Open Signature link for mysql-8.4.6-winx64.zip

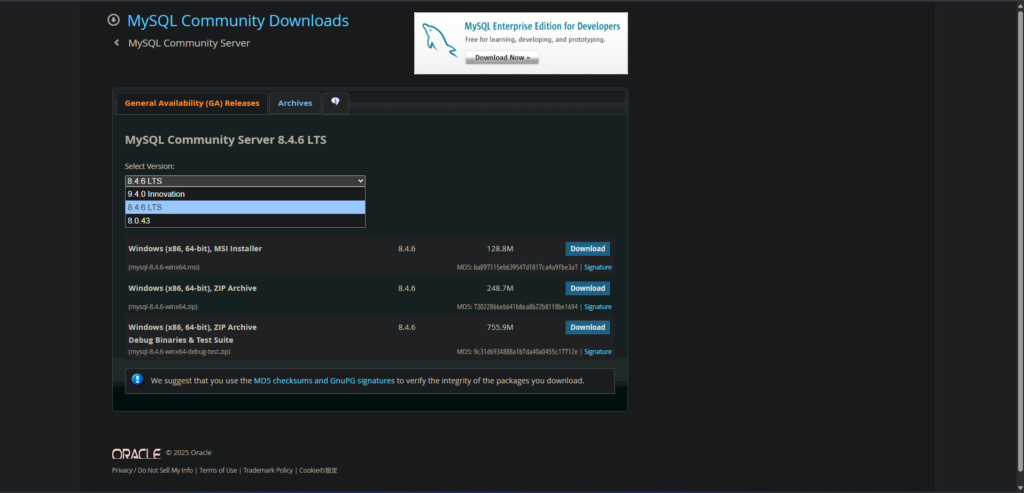pos(598,306)
